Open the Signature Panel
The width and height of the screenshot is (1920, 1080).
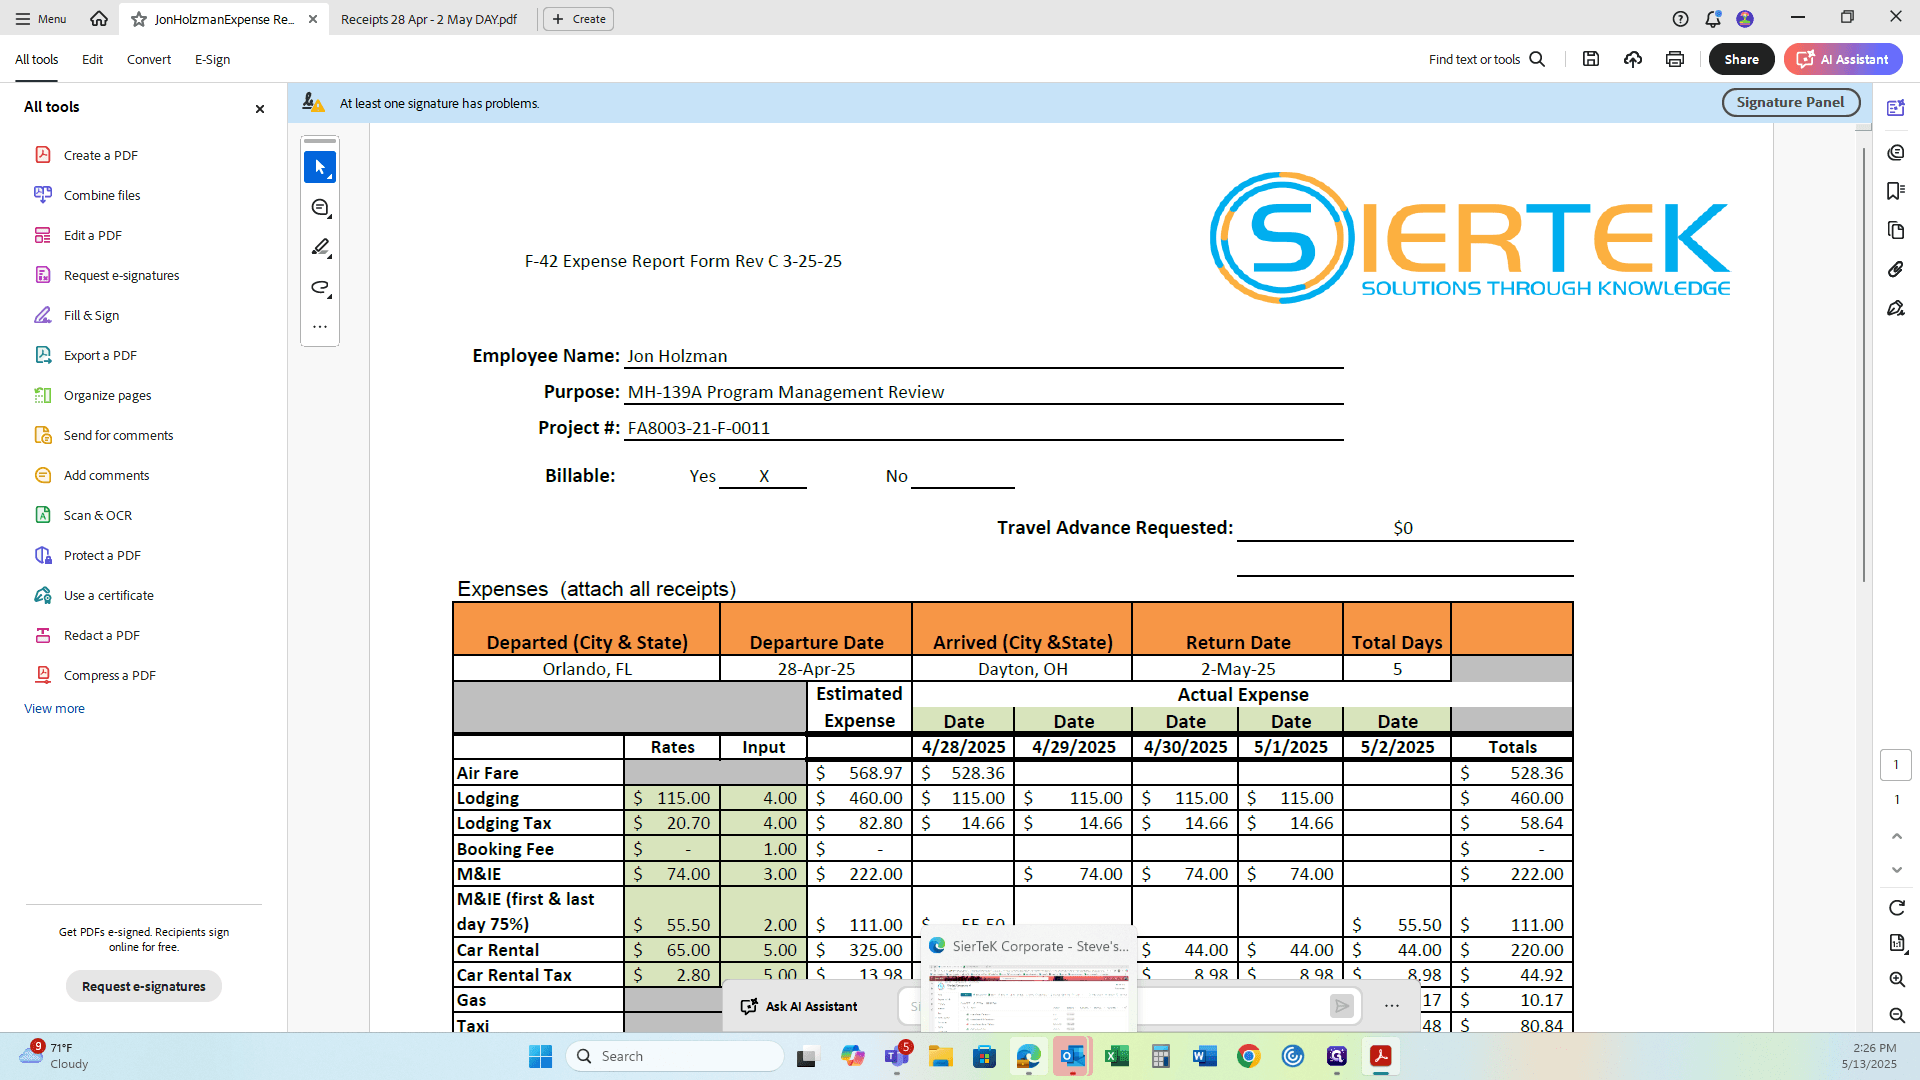click(x=1790, y=102)
